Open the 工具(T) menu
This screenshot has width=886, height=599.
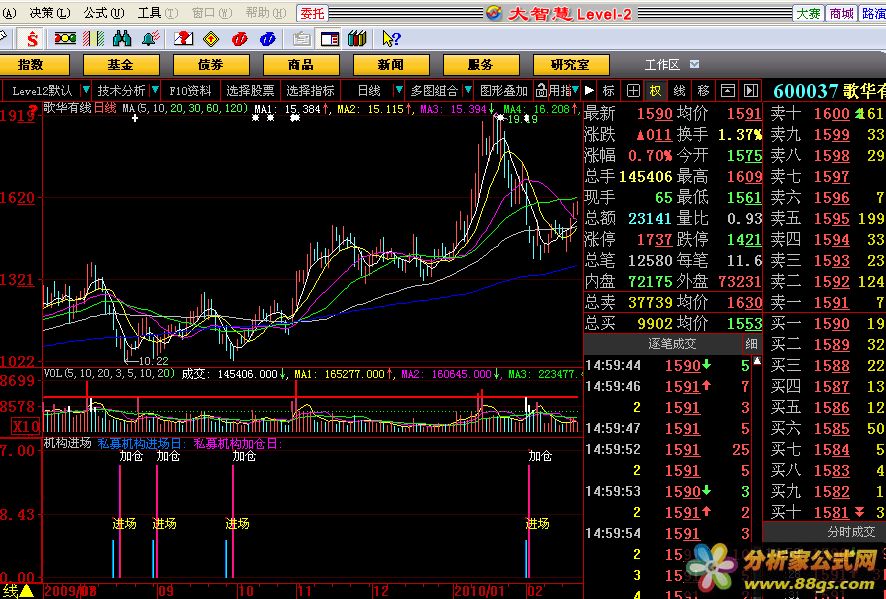coord(158,13)
